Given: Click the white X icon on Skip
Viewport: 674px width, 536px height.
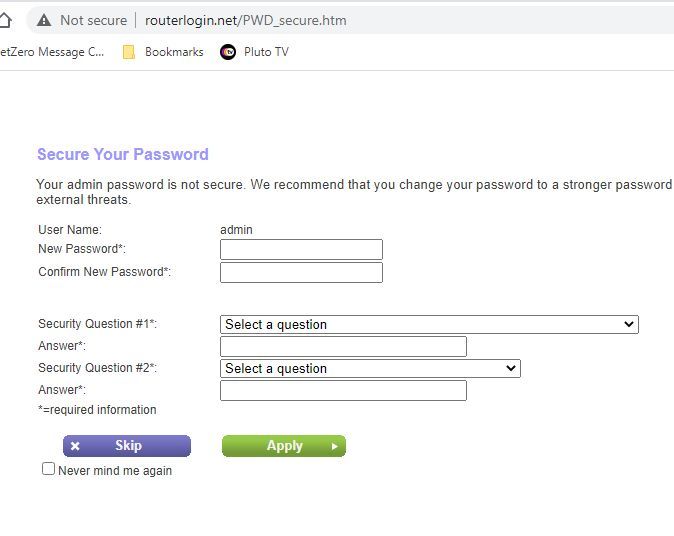Looking at the screenshot, I should 75,446.
